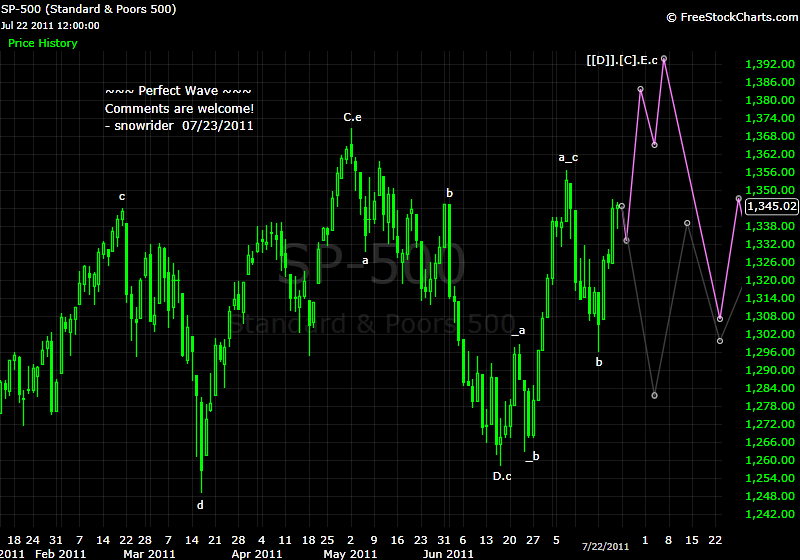Click the '~~~ Perfect Wave ~~~' annotation
This screenshot has height=560, width=800.
(178, 91)
